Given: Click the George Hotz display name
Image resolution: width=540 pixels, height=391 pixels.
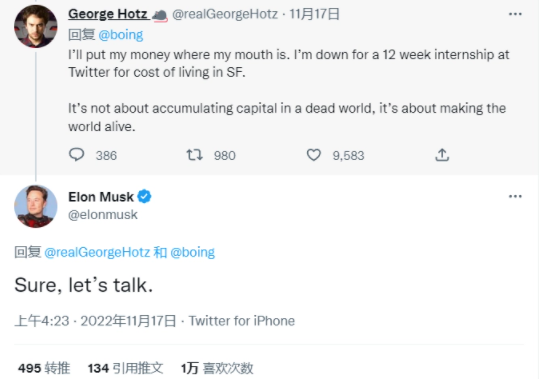Looking at the screenshot, I should [108, 14].
